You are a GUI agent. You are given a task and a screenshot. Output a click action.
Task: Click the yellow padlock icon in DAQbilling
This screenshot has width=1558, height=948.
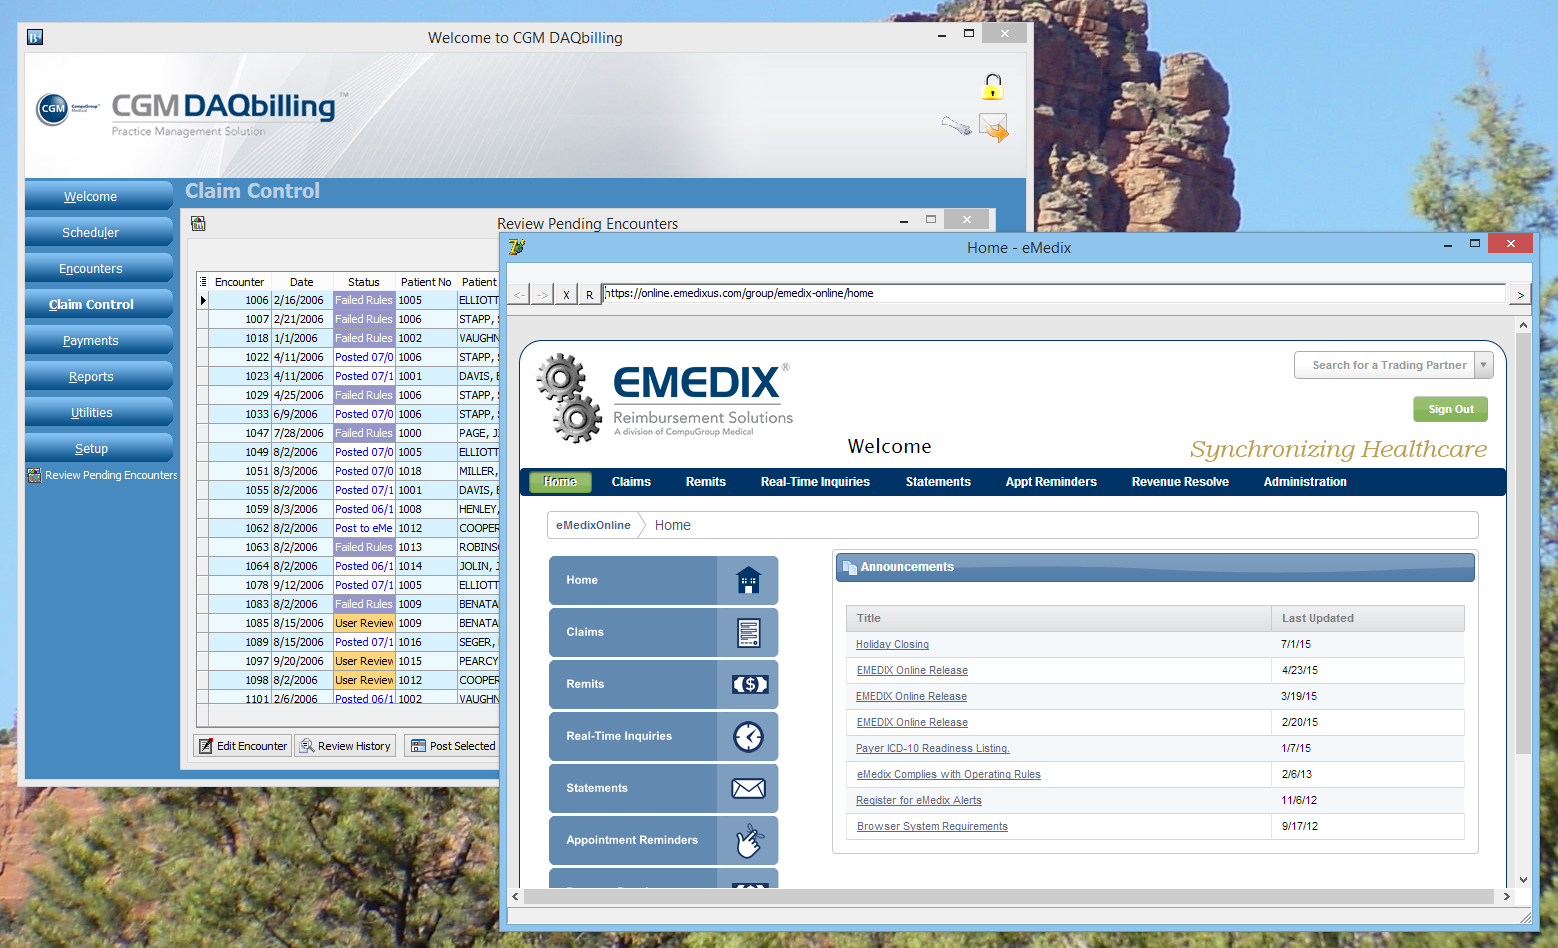click(992, 87)
